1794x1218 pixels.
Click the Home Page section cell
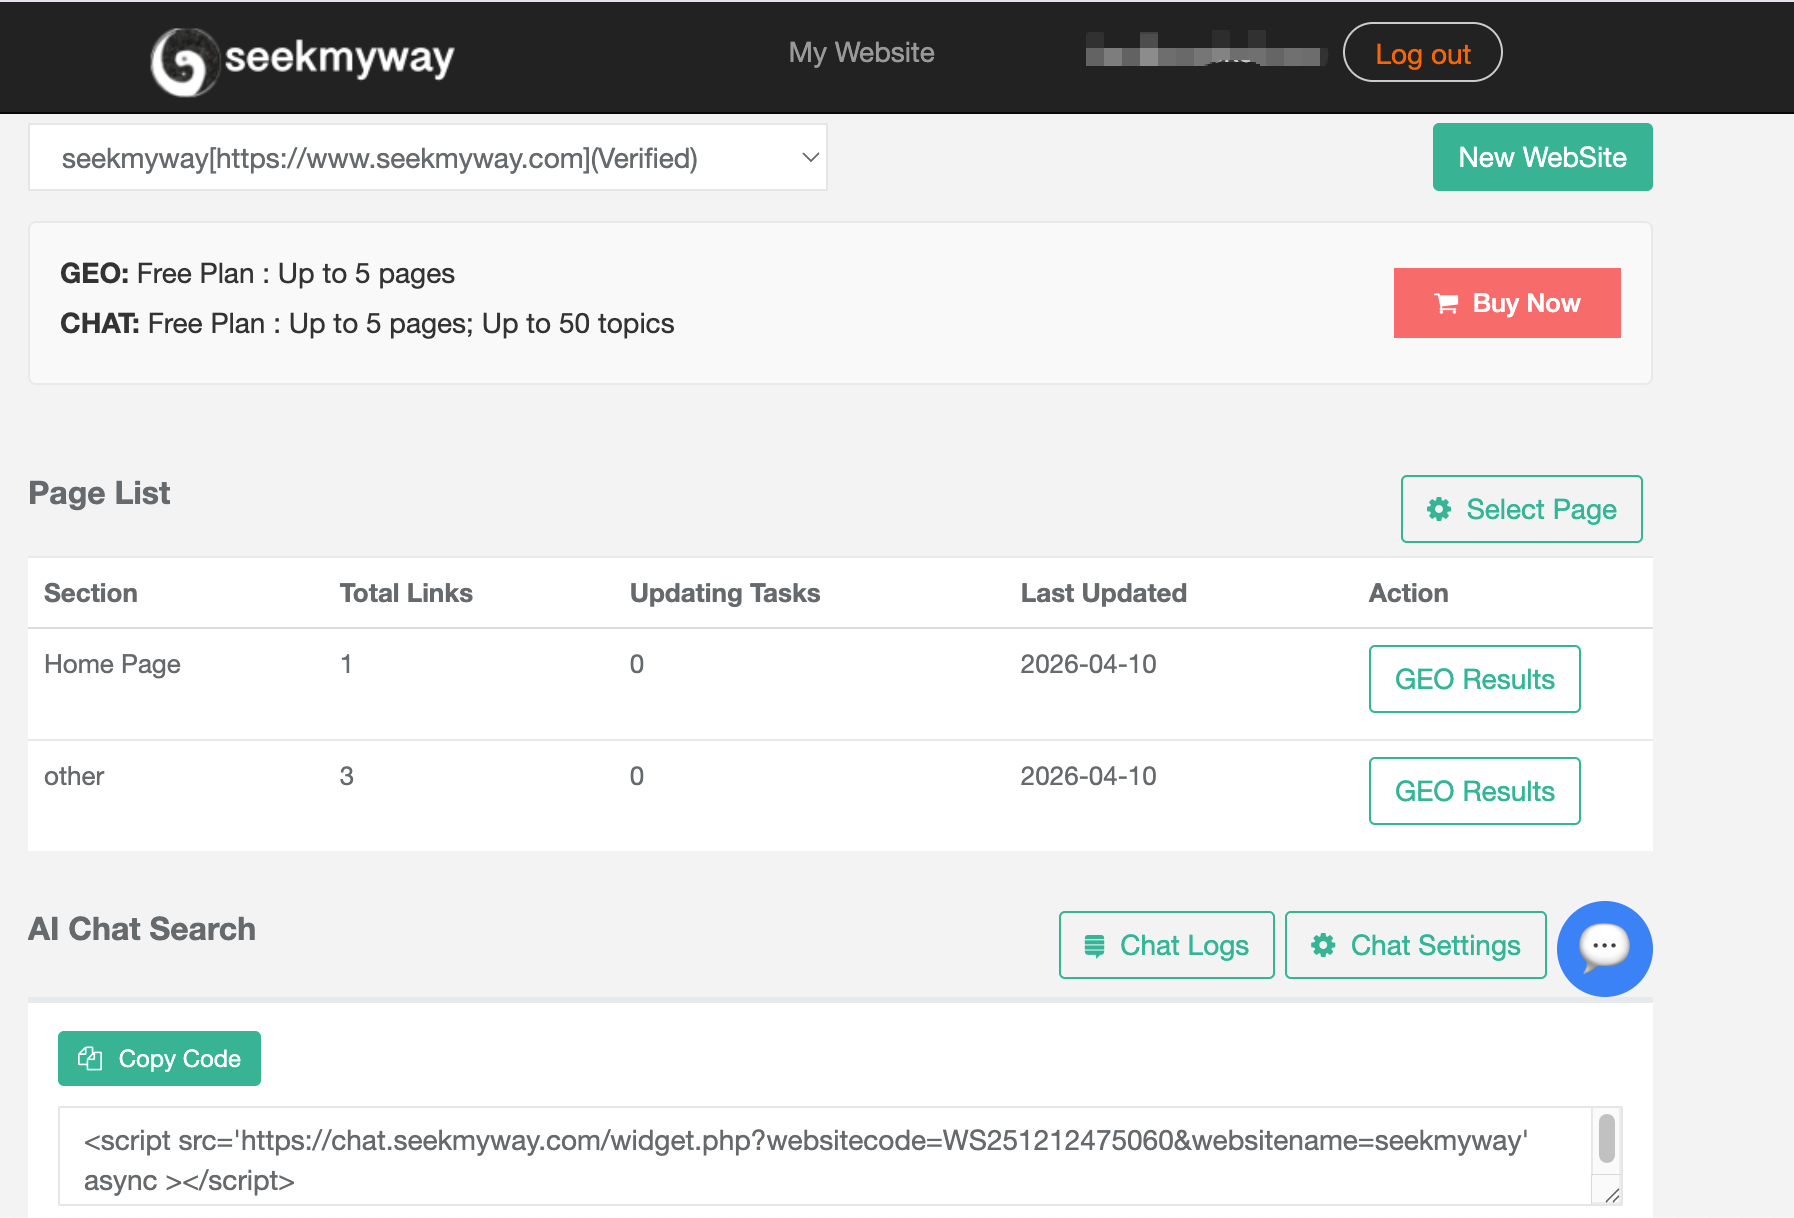pyautogui.click(x=112, y=664)
